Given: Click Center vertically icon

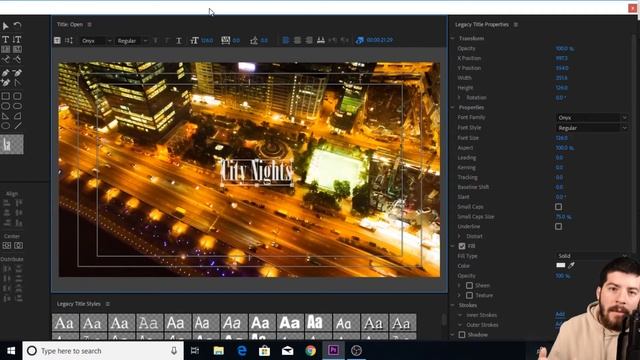Looking at the screenshot, I should click(x=7, y=246).
